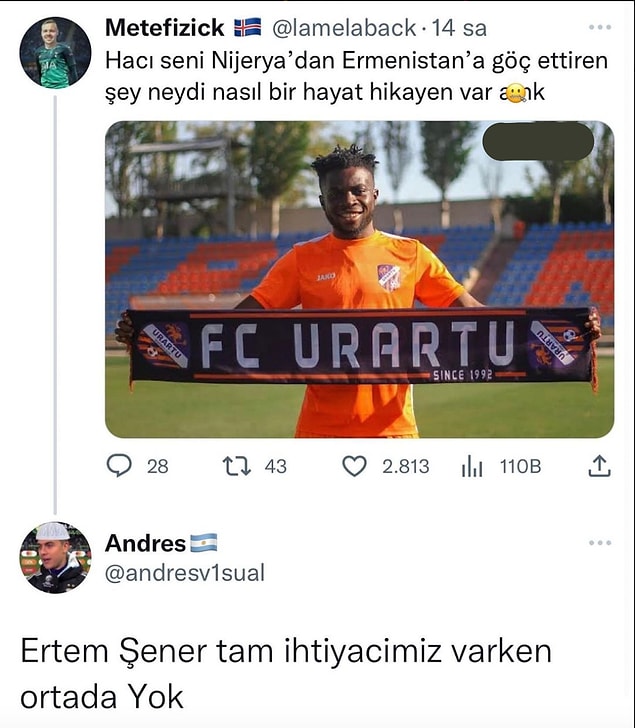Click the retweet arrows icon
Viewport: 635px width, 728px height.
click(x=237, y=466)
